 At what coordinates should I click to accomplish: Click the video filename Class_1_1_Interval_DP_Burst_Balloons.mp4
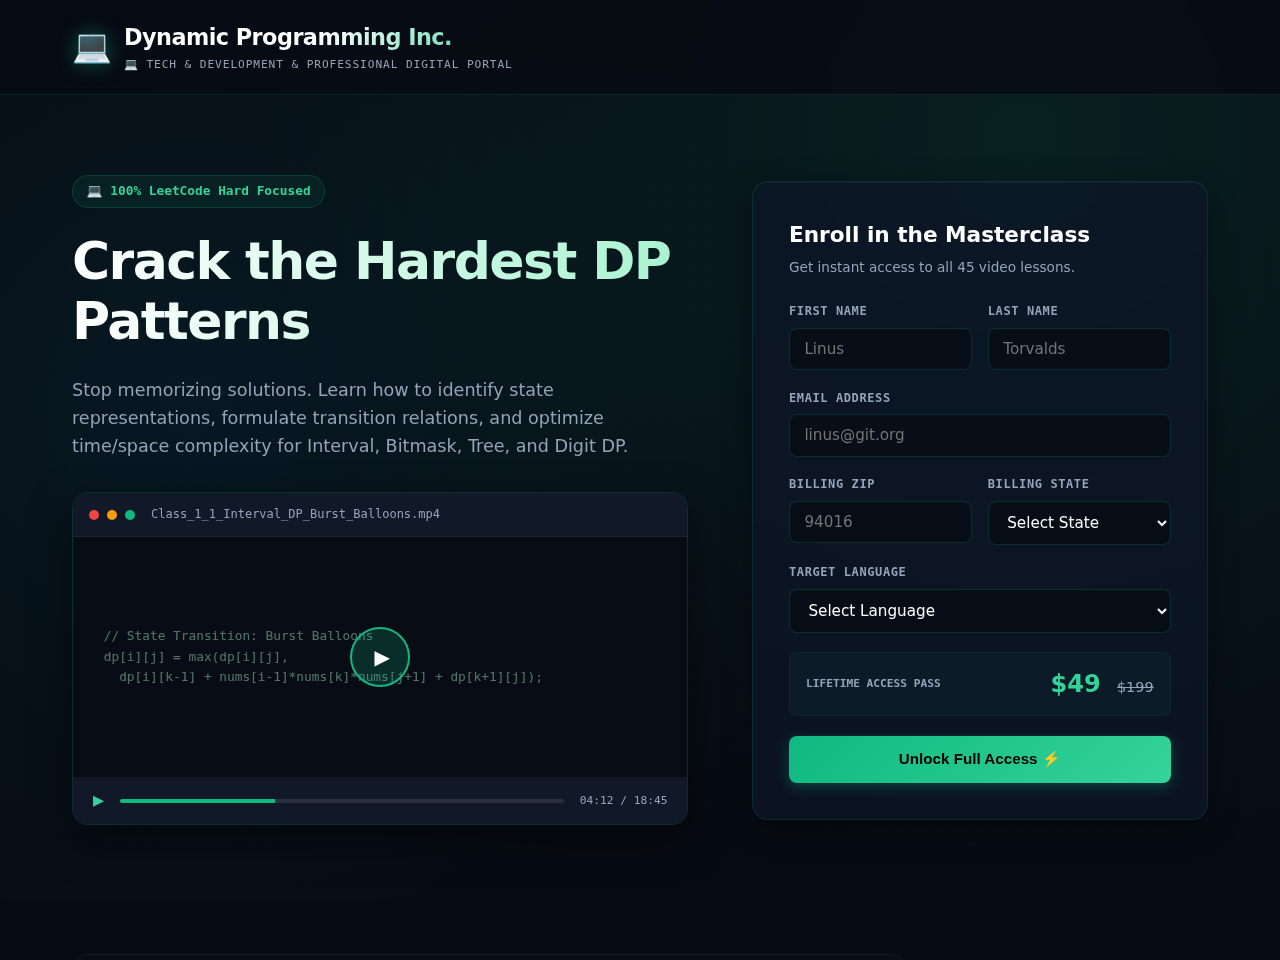click(x=295, y=514)
